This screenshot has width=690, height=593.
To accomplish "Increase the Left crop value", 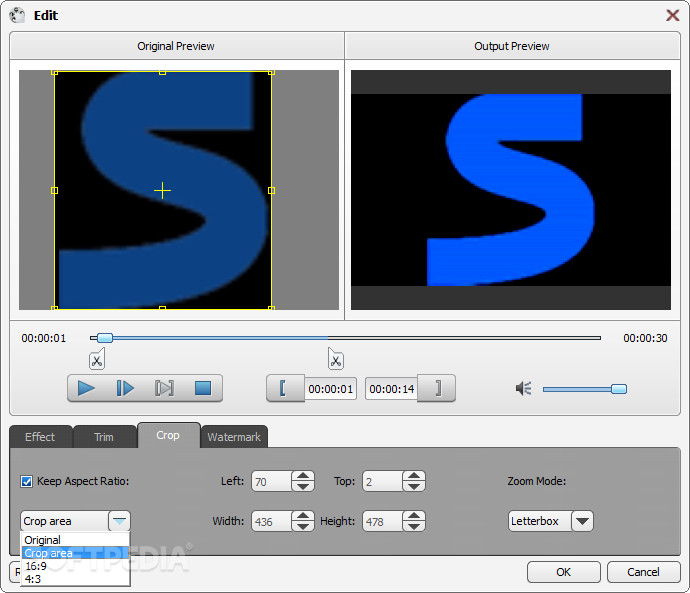I will coord(303,476).
